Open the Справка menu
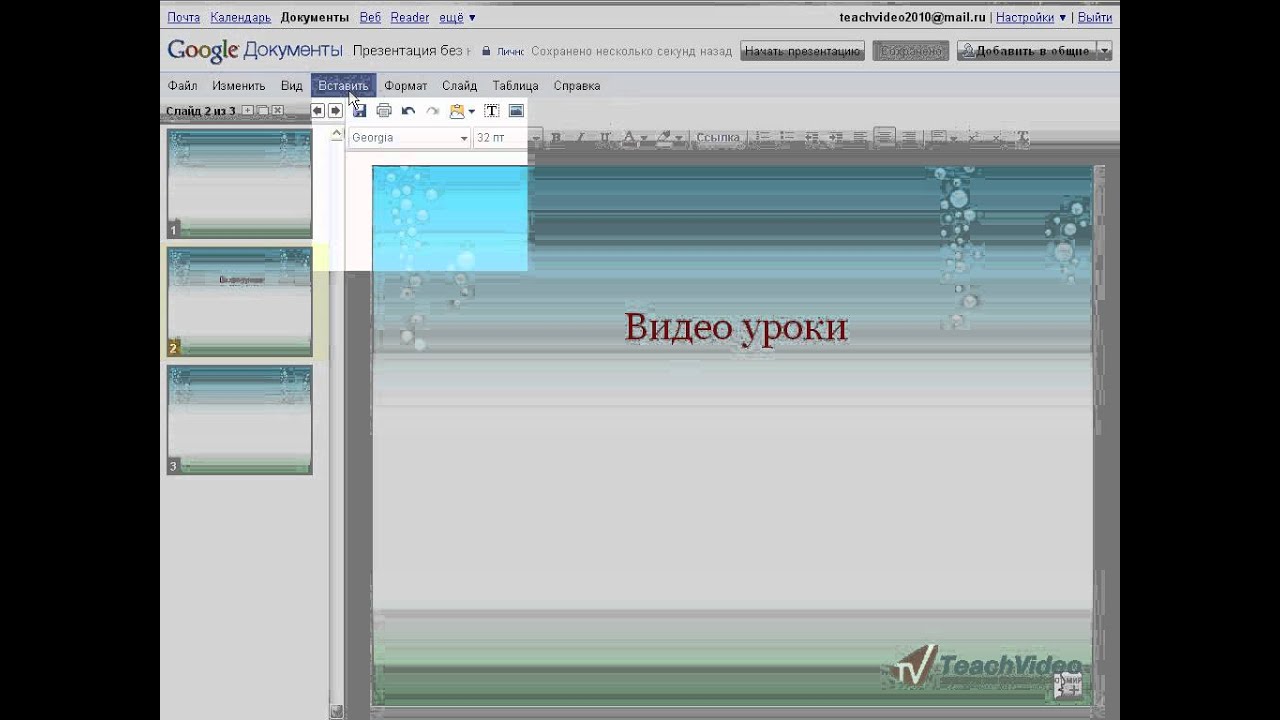 pos(577,86)
